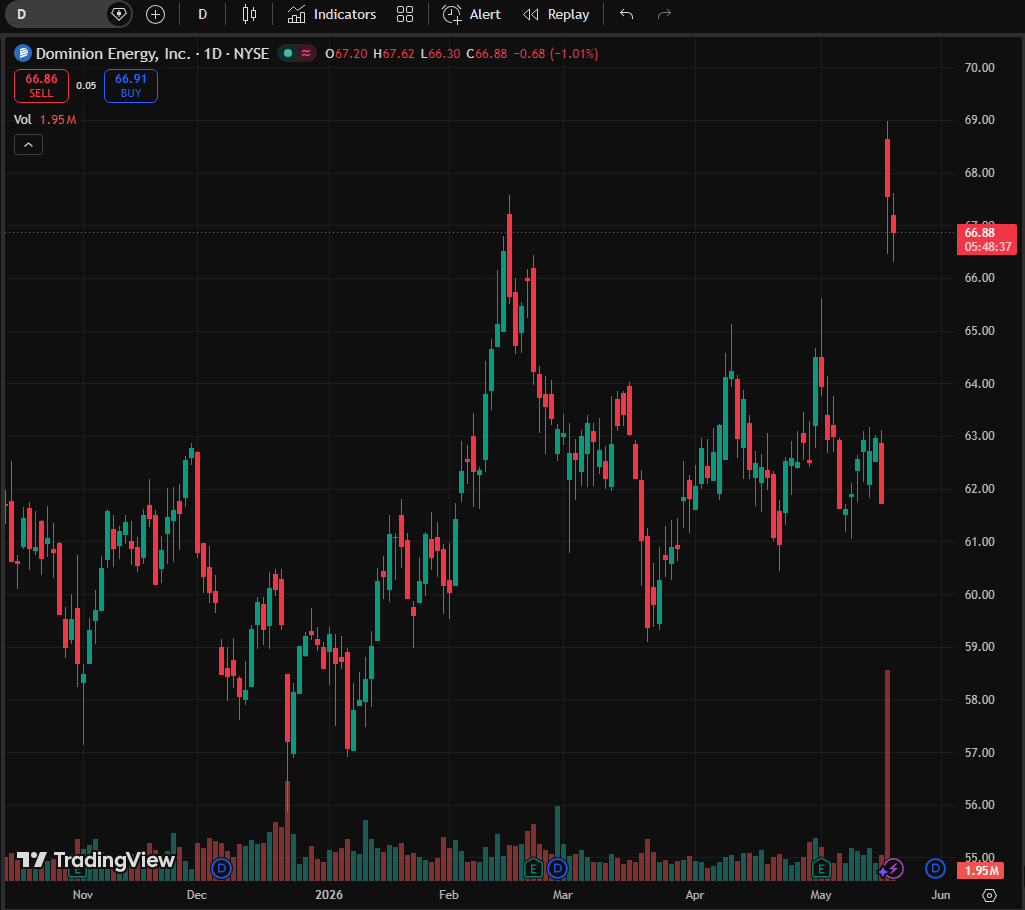Click the dividend D marker near Dec
This screenshot has width=1025, height=910.
tap(222, 868)
